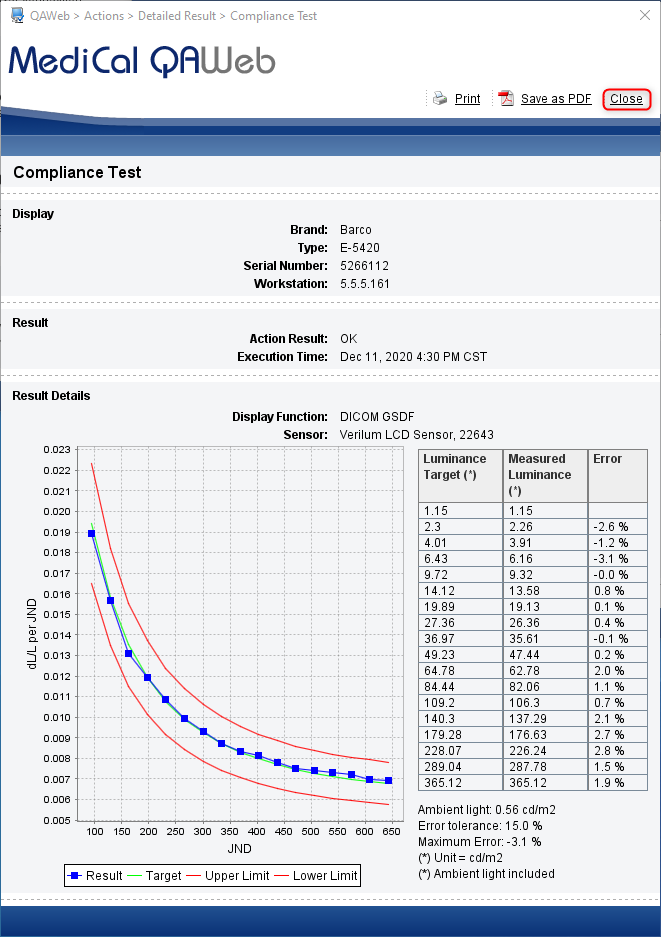This screenshot has height=937, width=661.
Task: Click the Maximum Error -3.1 % text
Action: pos(479,842)
